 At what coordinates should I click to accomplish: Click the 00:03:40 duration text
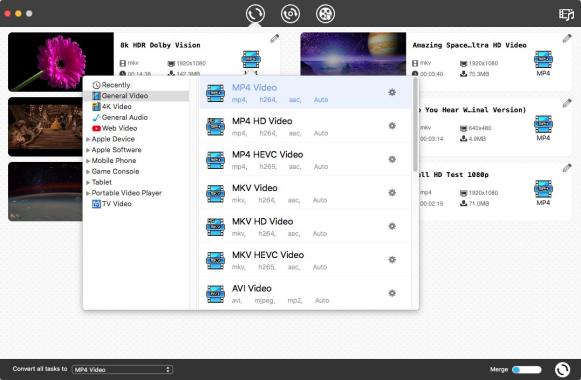click(431, 74)
